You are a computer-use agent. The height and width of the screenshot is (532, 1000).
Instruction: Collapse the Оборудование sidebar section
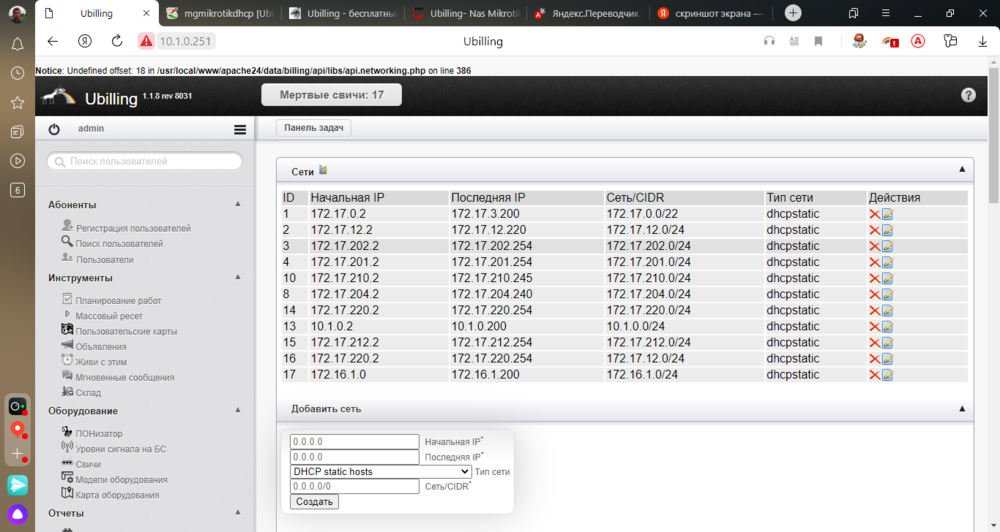tap(238, 410)
